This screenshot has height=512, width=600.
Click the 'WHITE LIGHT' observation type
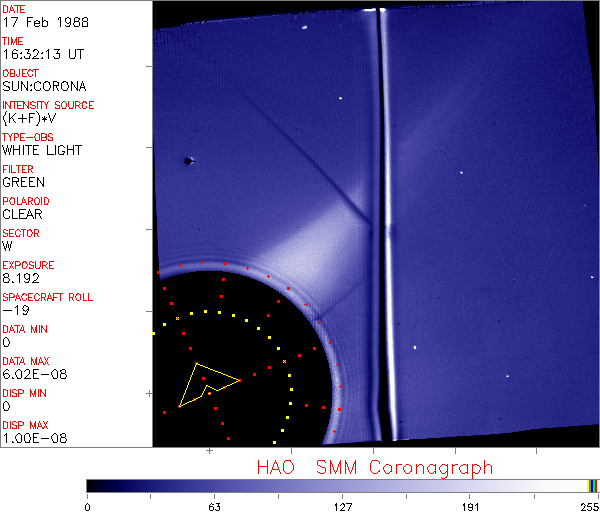pos(42,150)
